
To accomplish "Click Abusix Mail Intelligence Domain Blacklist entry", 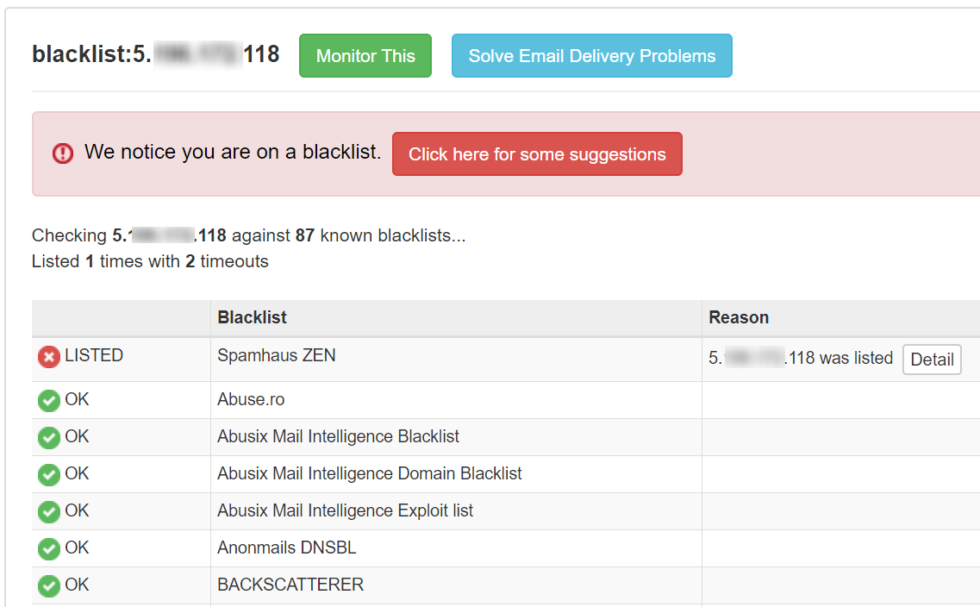I will point(369,474).
